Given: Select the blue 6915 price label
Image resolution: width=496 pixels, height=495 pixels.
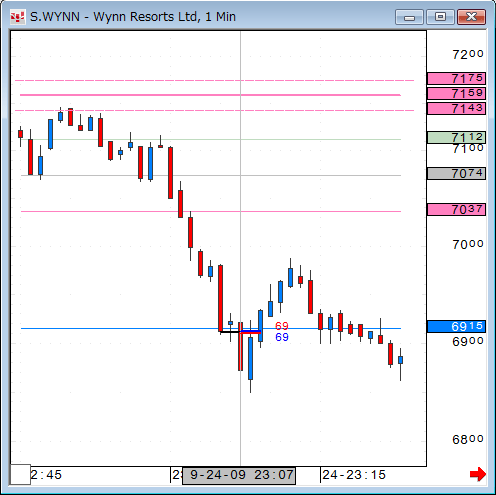Looking at the screenshot, I should [456, 326].
